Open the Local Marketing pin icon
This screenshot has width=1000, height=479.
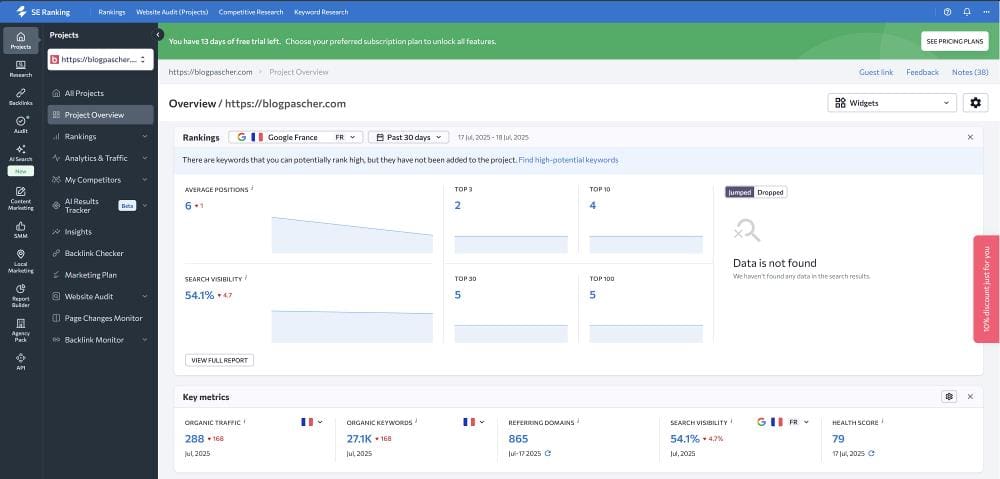(x=20, y=262)
